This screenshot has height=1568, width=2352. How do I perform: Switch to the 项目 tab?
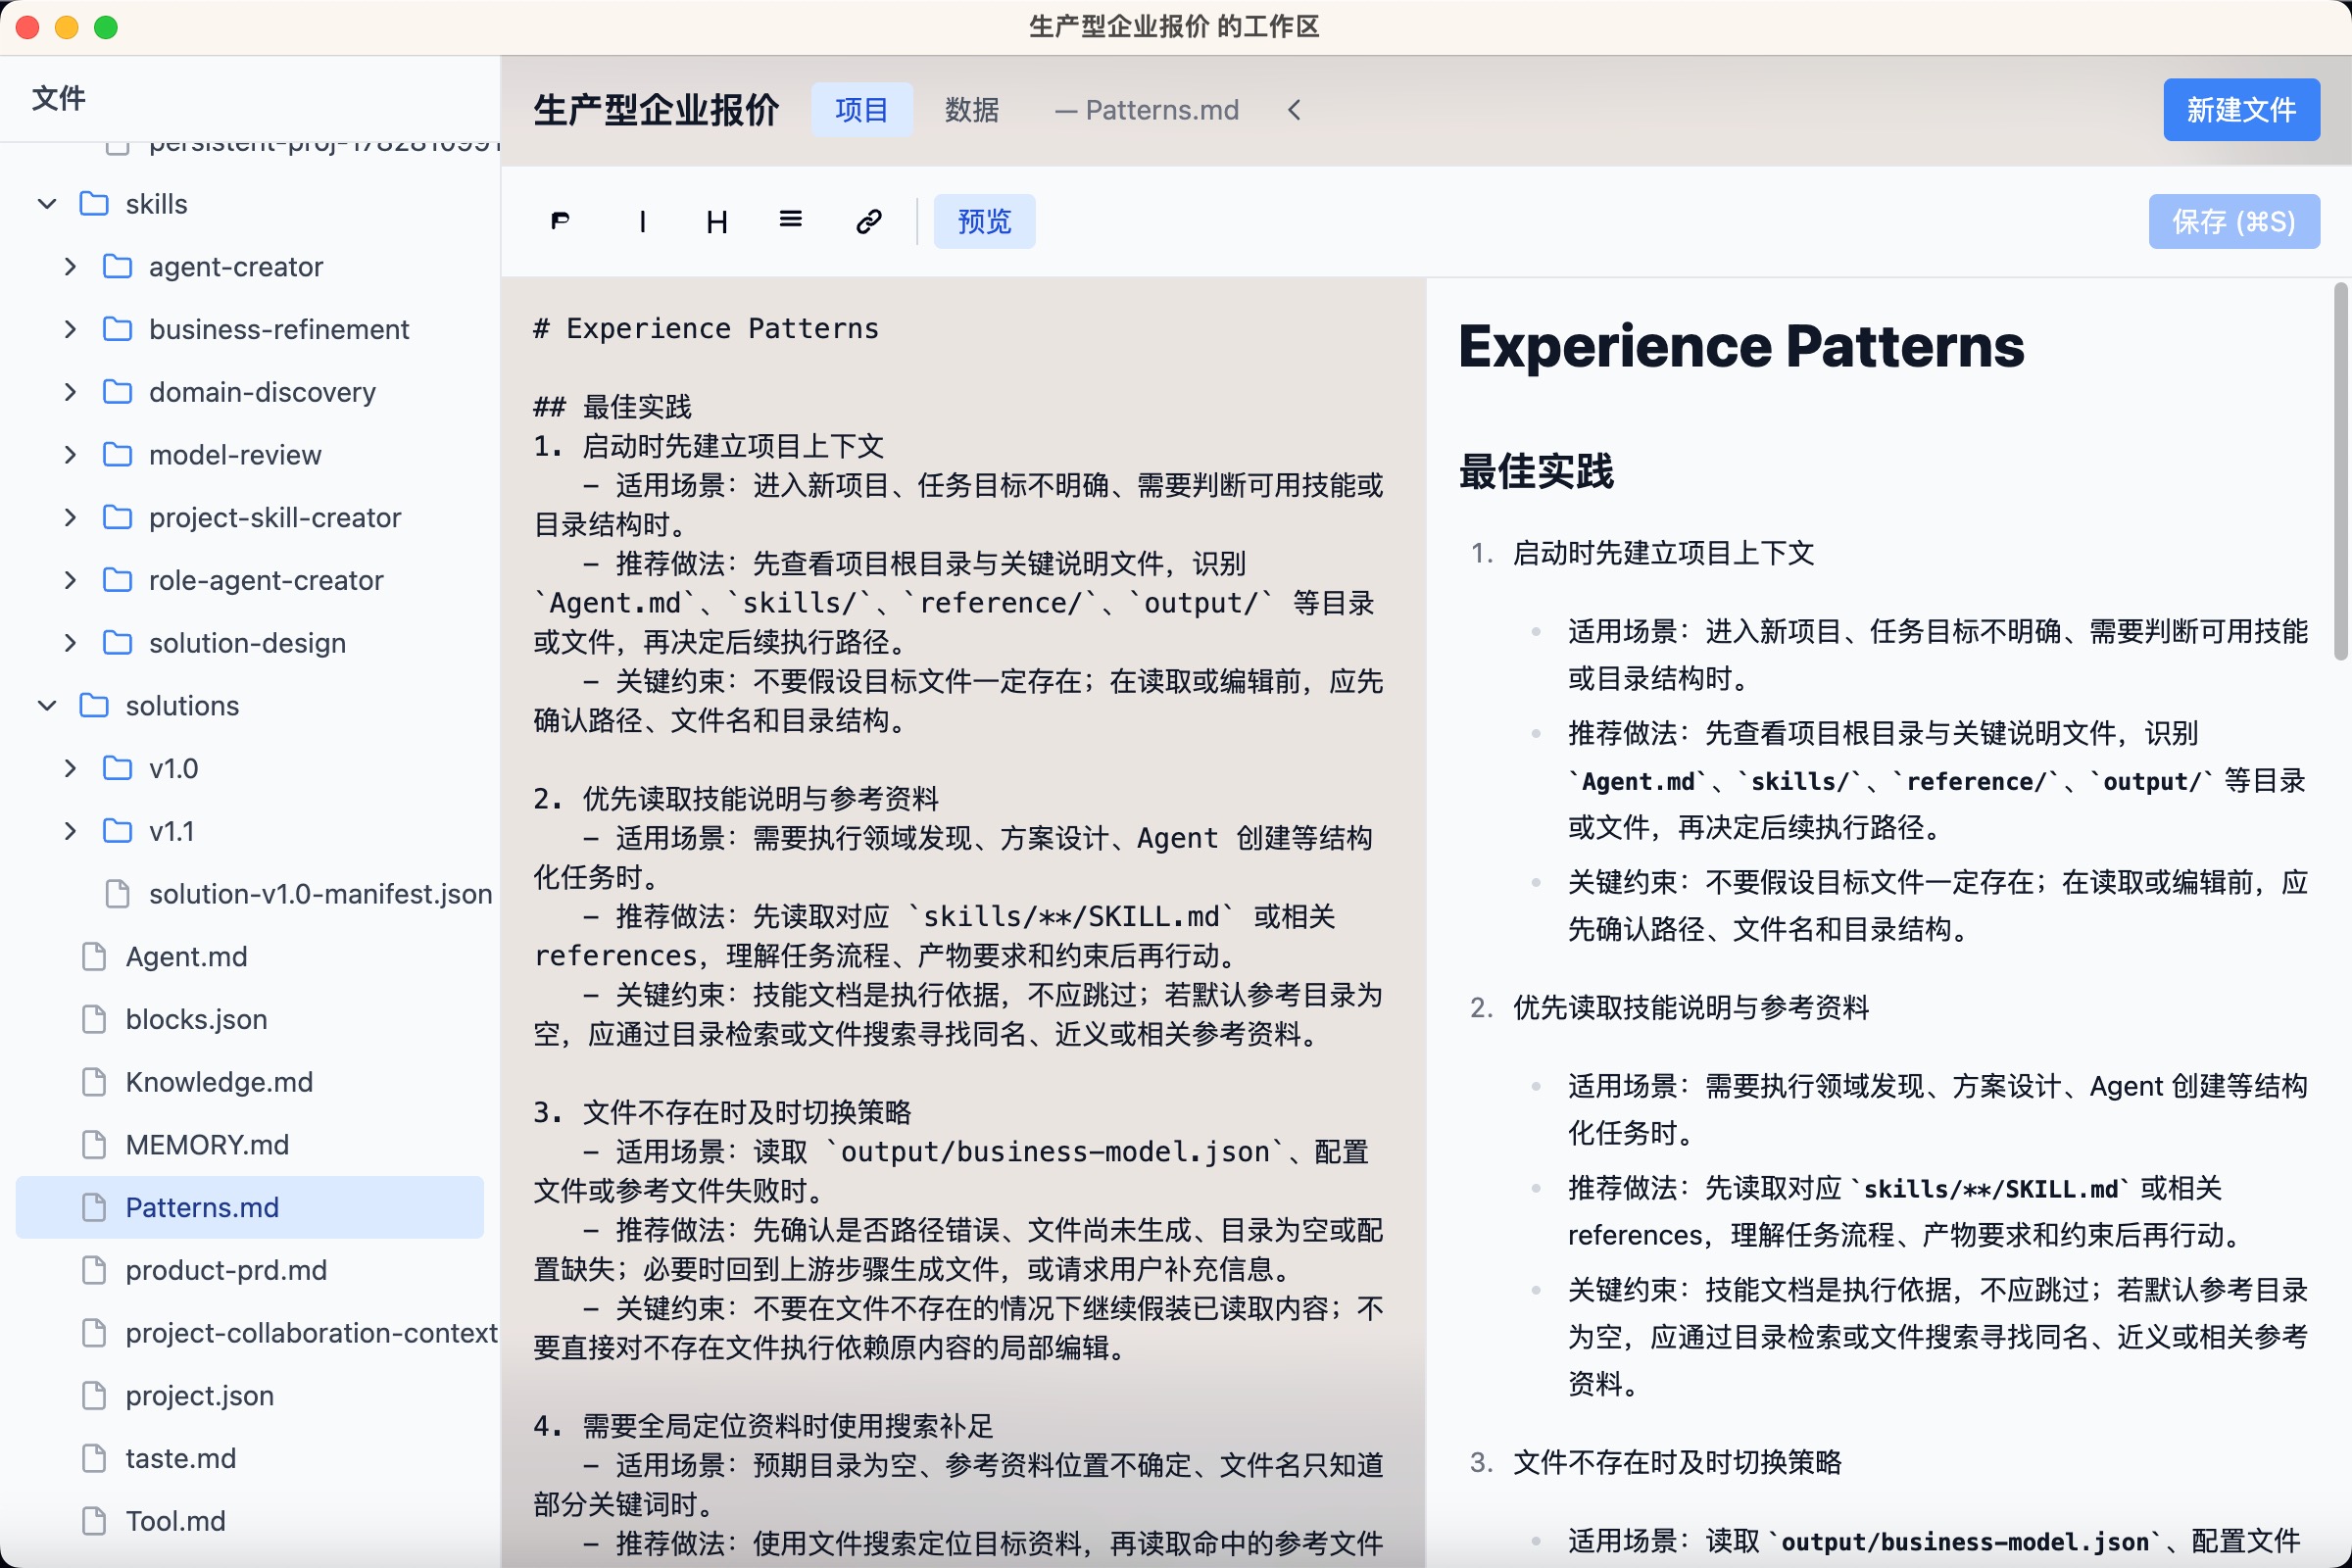(862, 110)
